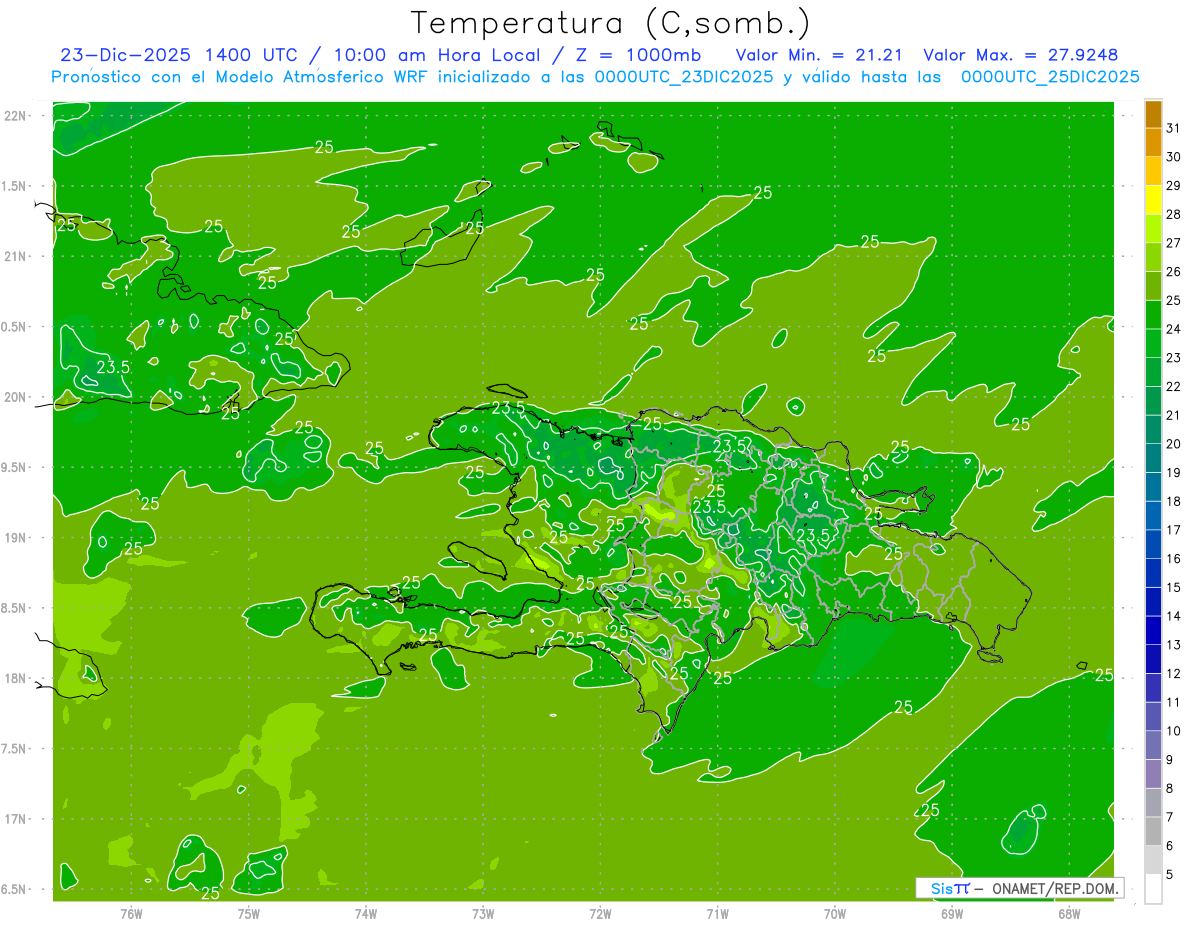Click the '76W' longitude axis label
The height and width of the screenshot is (927, 1200).
click(x=131, y=913)
